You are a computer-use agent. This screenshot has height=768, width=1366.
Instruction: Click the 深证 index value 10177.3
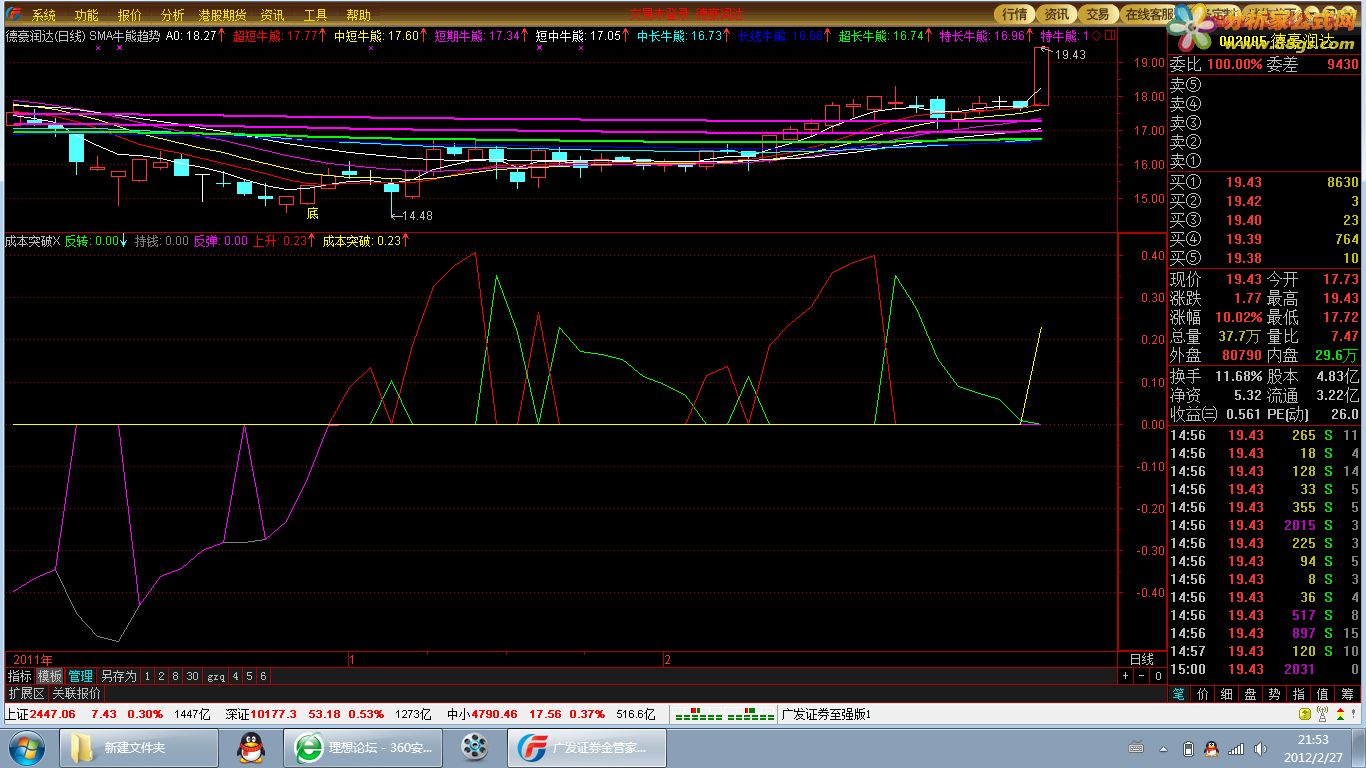(274, 714)
